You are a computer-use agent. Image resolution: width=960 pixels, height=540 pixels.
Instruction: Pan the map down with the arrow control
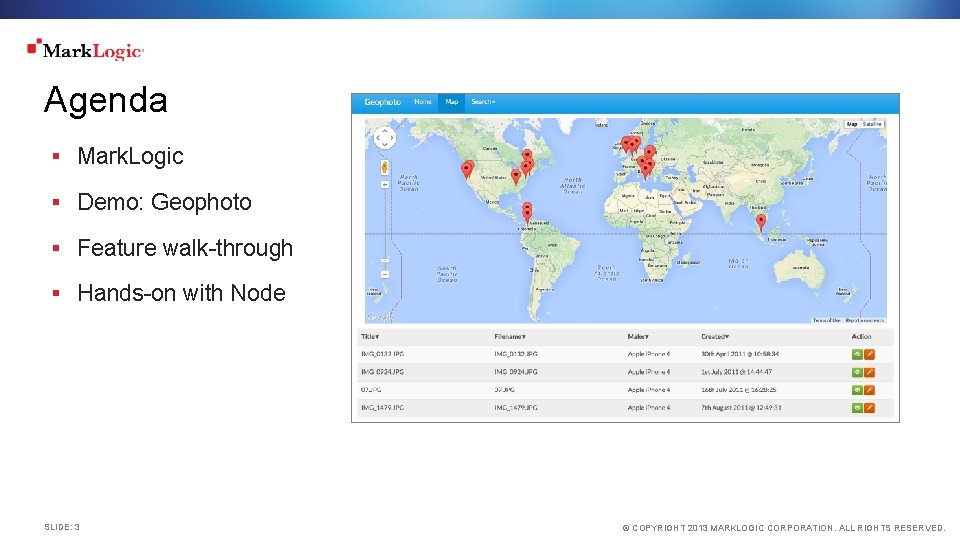click(385, 145)
